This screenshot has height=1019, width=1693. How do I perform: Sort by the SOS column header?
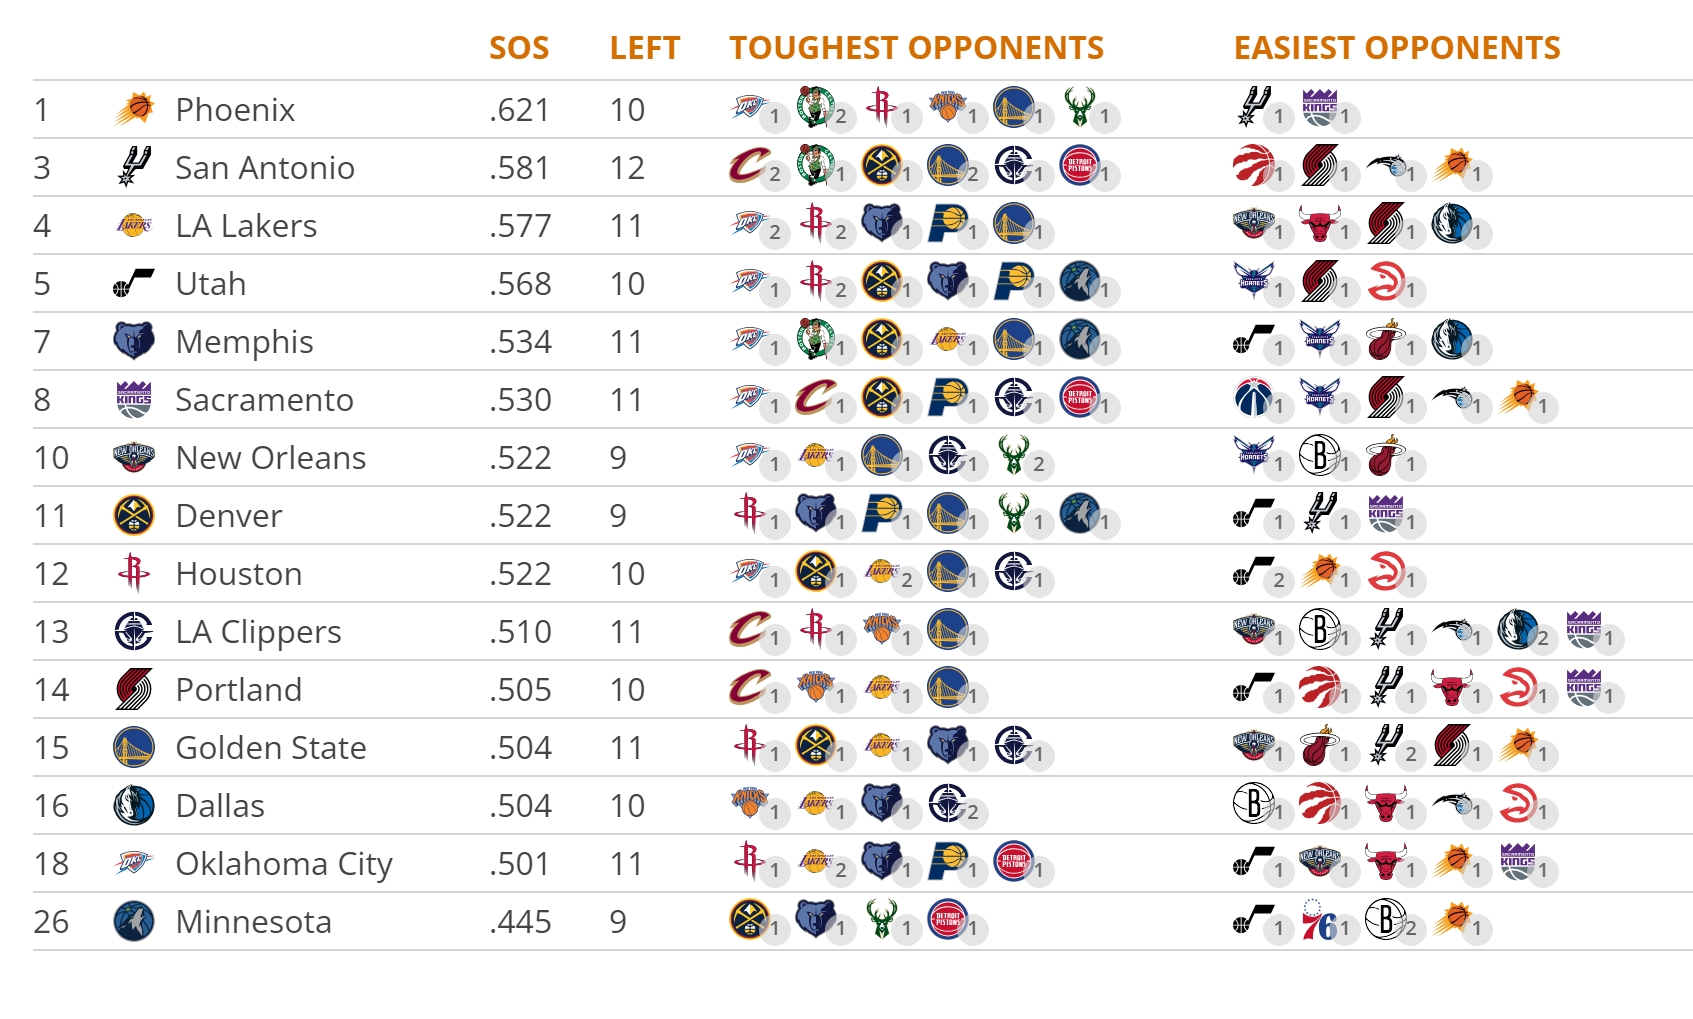pyautogui.click(x=519, y=48)
